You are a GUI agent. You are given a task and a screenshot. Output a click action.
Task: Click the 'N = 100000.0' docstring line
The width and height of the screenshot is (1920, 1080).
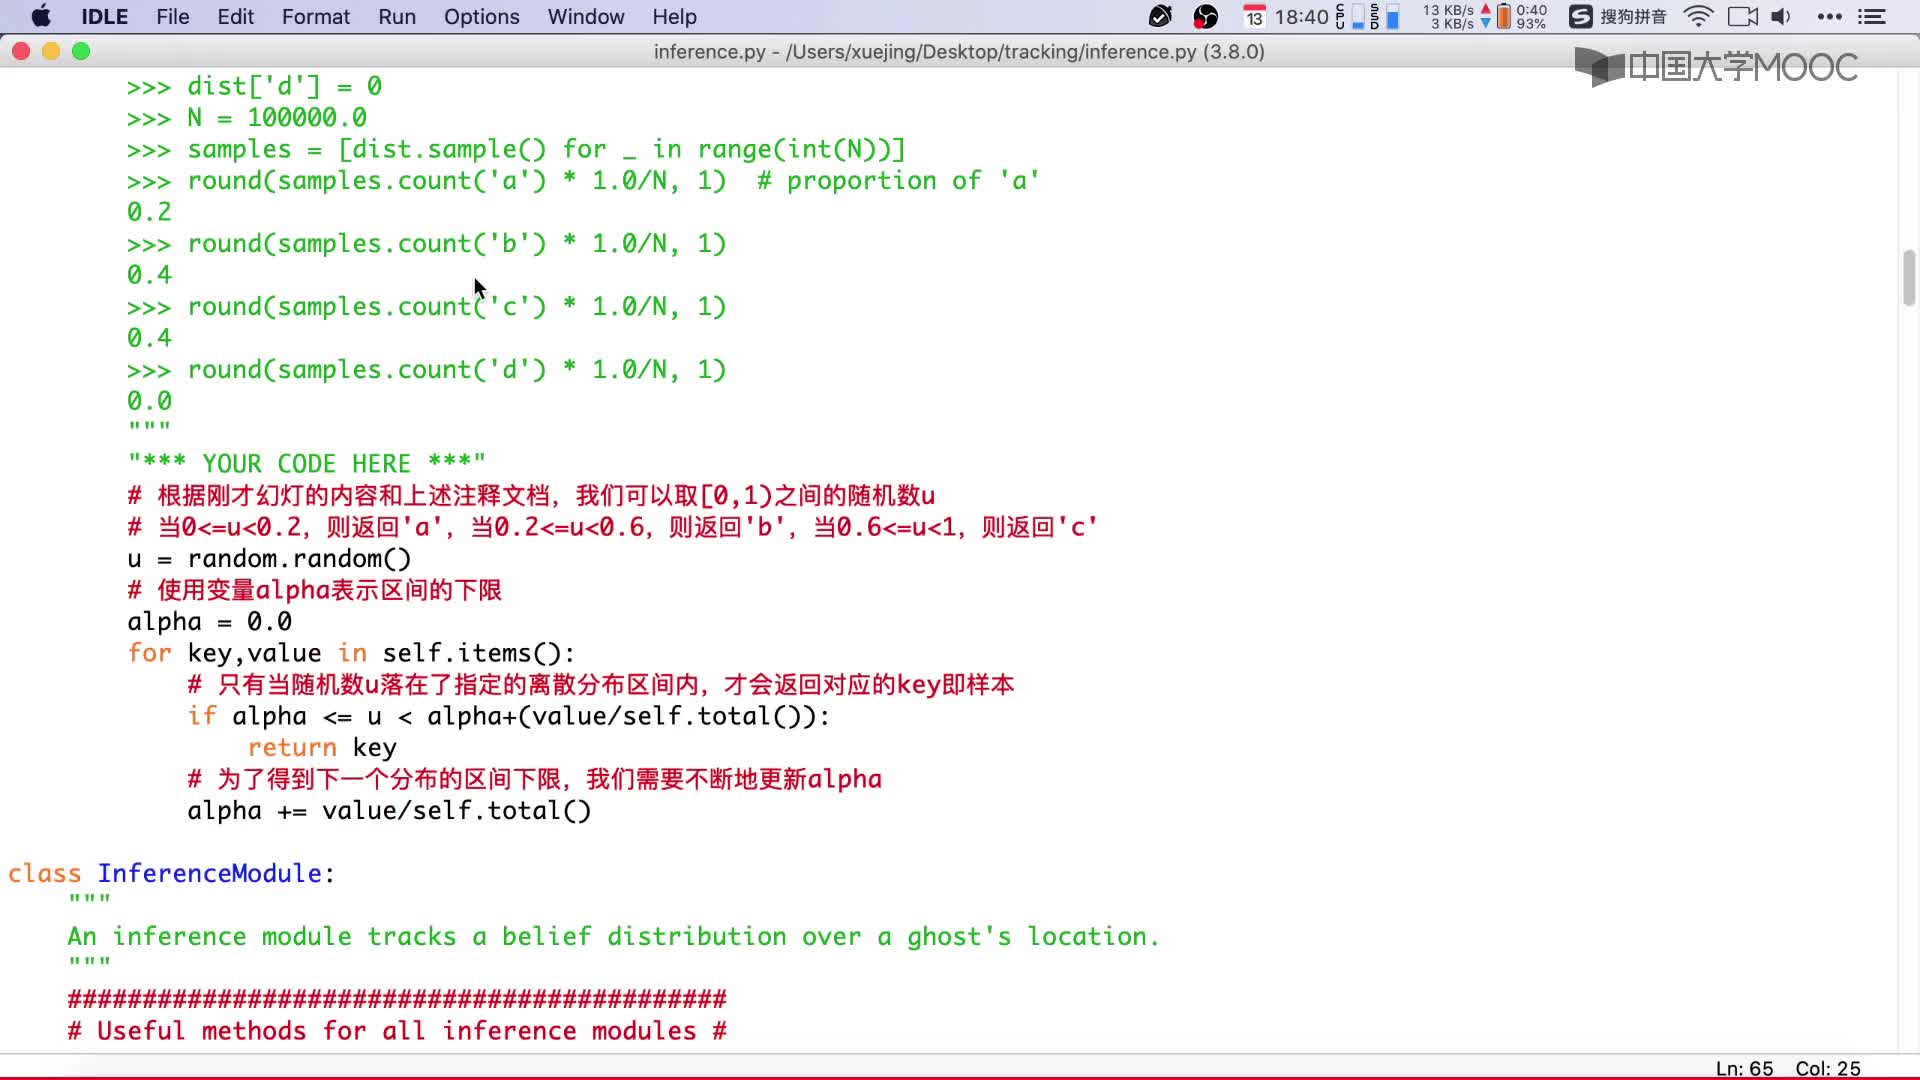point(246,118)
